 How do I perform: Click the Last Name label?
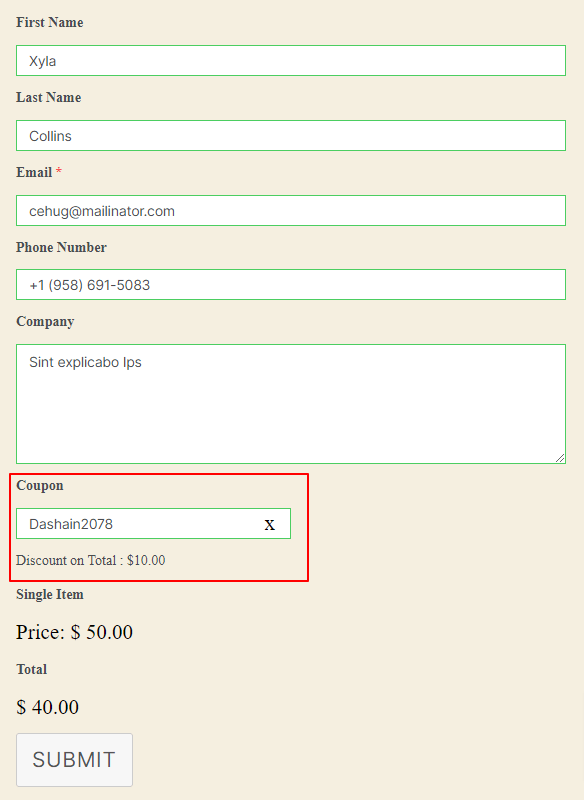48,97
